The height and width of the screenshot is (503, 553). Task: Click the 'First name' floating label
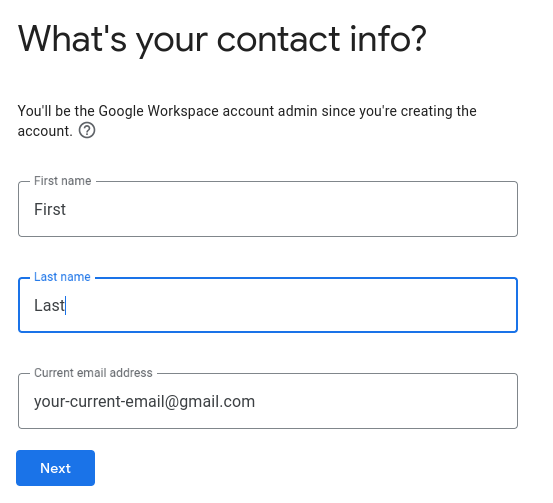tap(62, 181)
